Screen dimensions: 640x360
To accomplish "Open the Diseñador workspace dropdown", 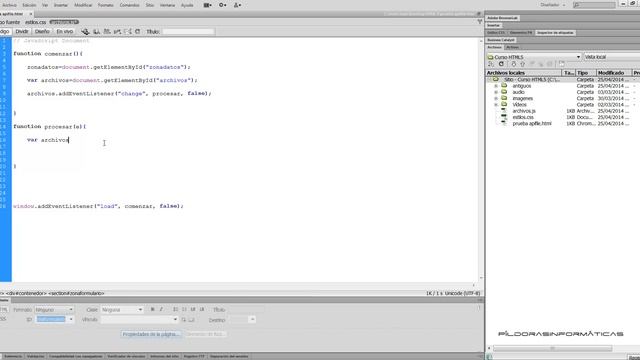I will (553, 5).
